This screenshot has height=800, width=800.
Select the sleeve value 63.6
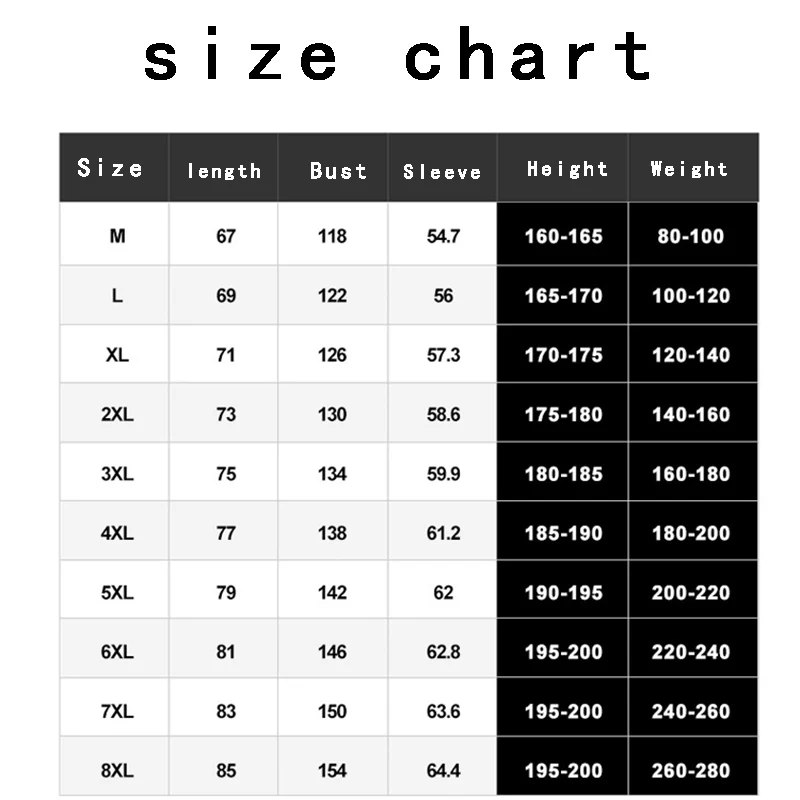click(x=443, y=711)
